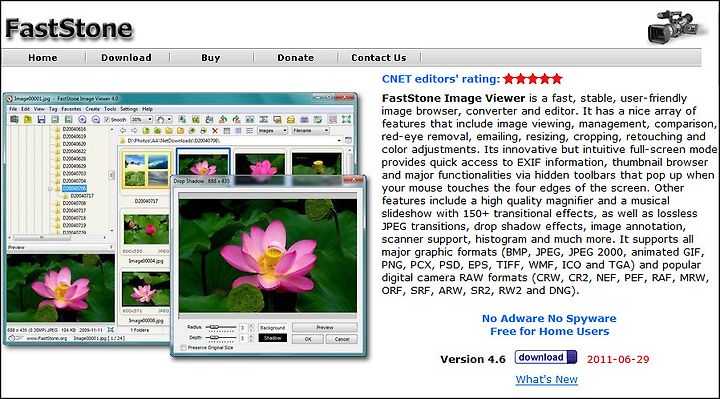Open the Images file-type filter dropdown
This screenshot has width=720, height=399.
[272, 131]
